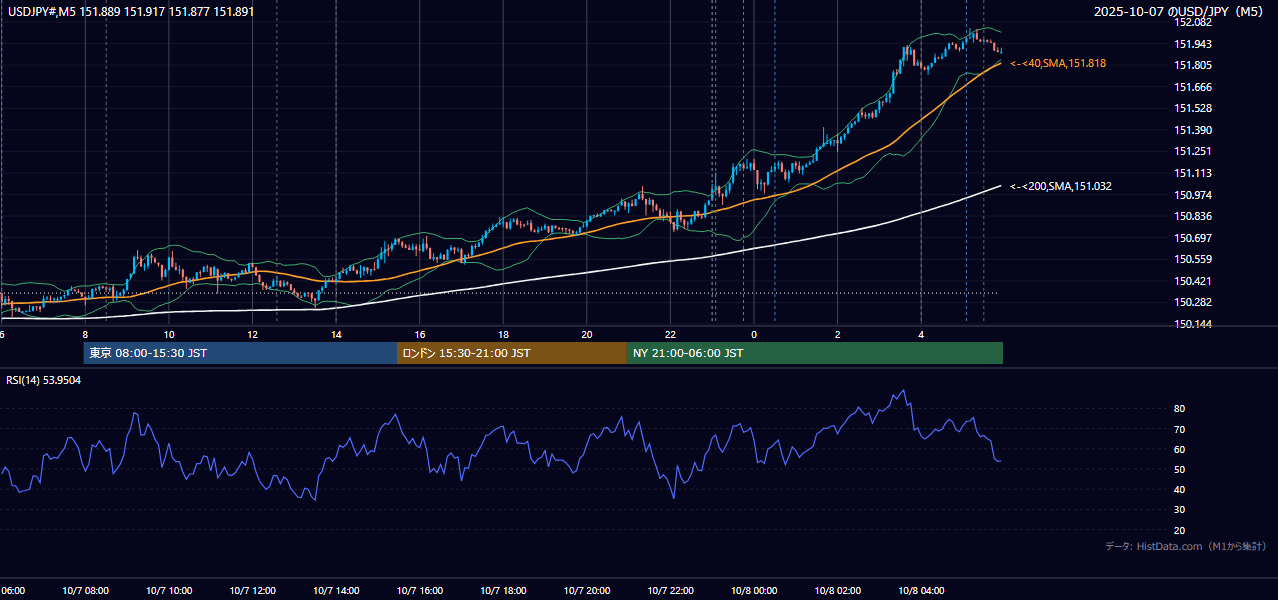The height and width of the screenshot is (600, 1278).
Task: Click hour label 16 under price chart
Action: coord(420,334)
